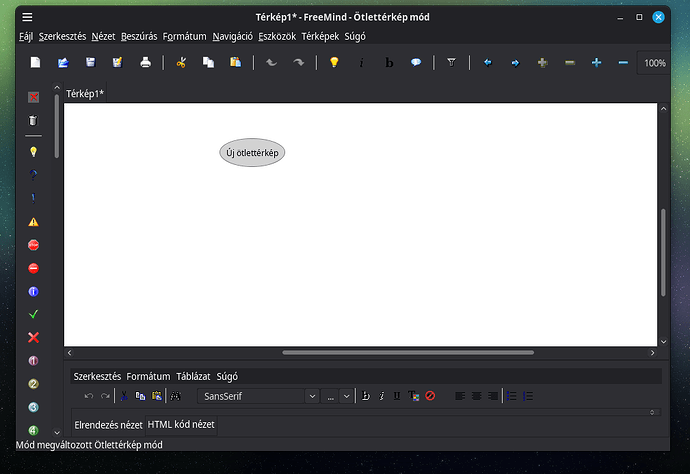
Task: Add the yellow warning triangle icon
Action: click(33, 222)
